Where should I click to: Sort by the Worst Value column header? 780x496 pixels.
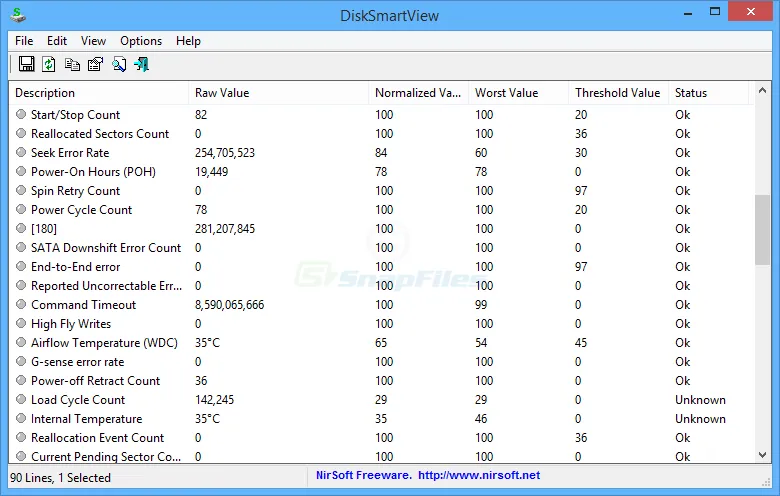point(518,93)
